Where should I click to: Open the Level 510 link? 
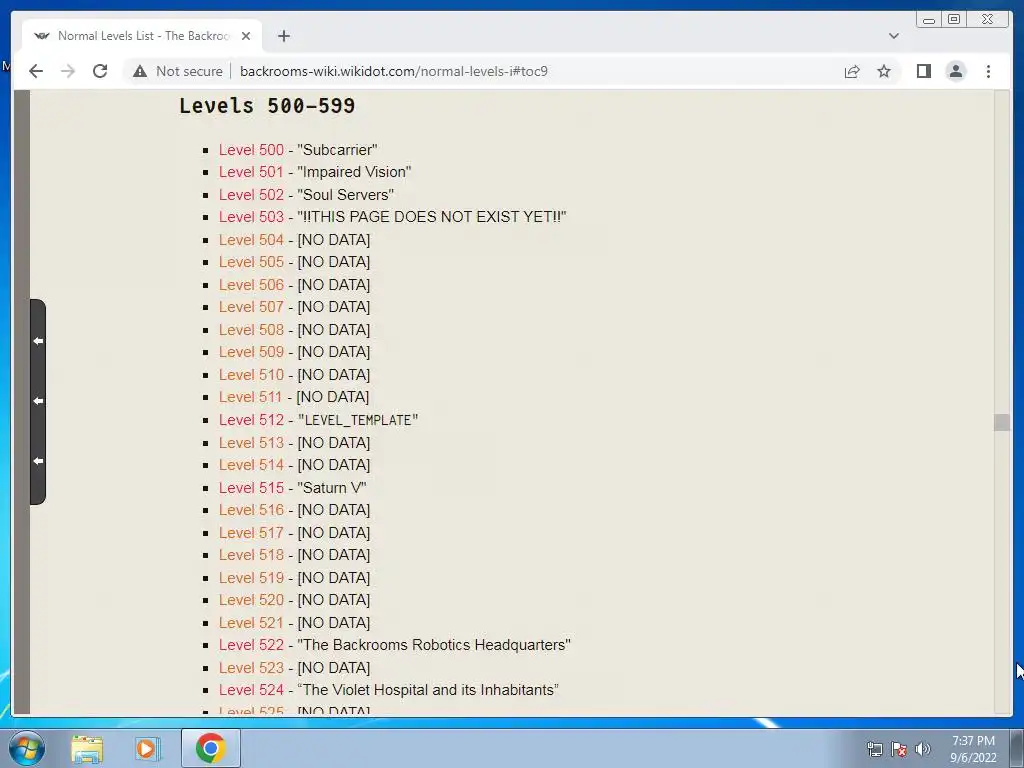tap(251, 375)
